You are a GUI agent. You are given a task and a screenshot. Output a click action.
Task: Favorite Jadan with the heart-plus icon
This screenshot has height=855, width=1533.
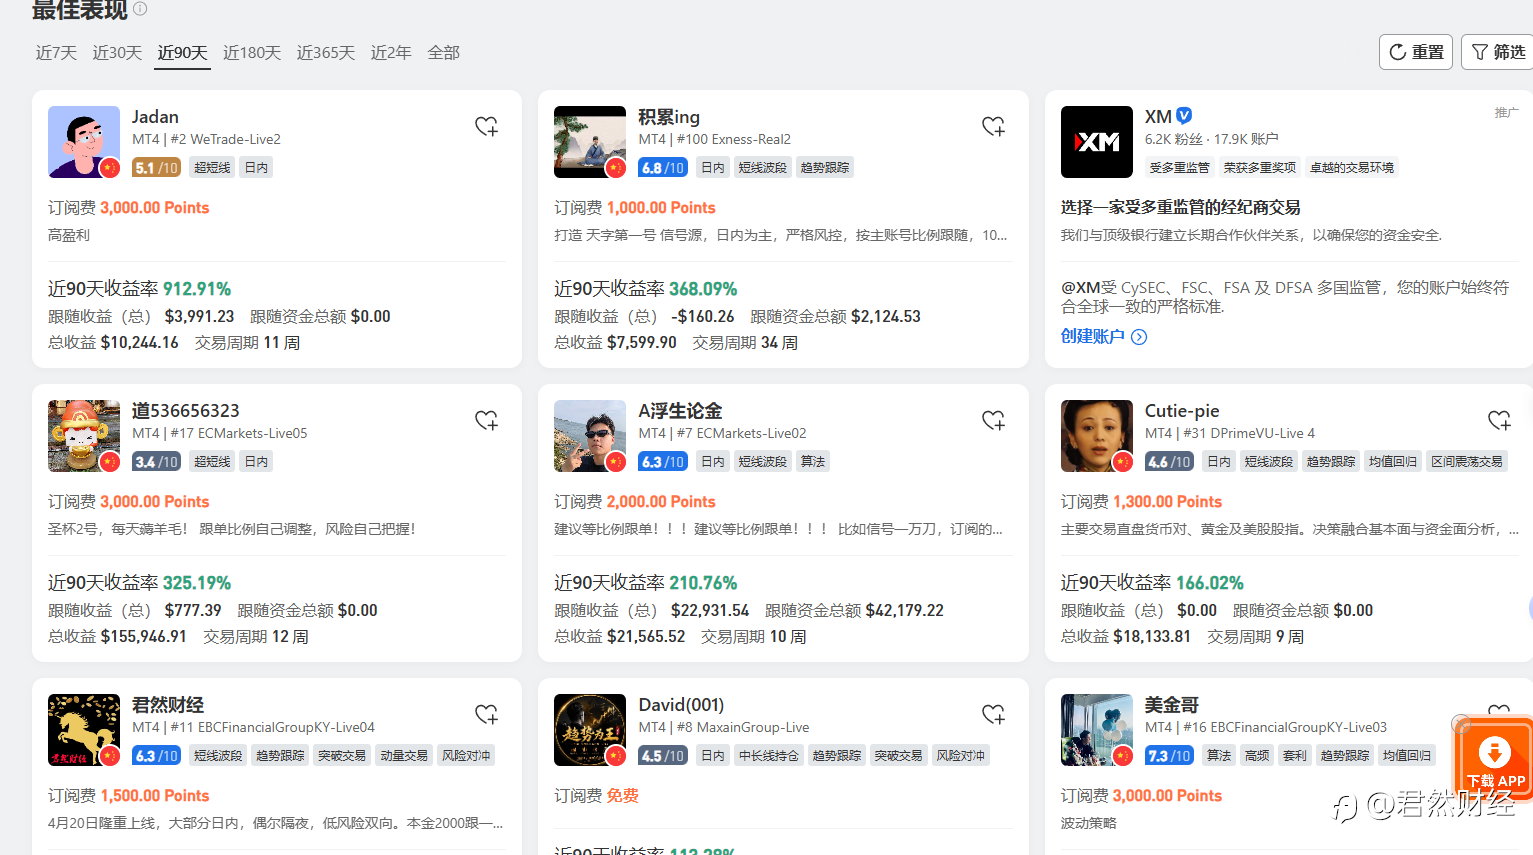[486, 126]
